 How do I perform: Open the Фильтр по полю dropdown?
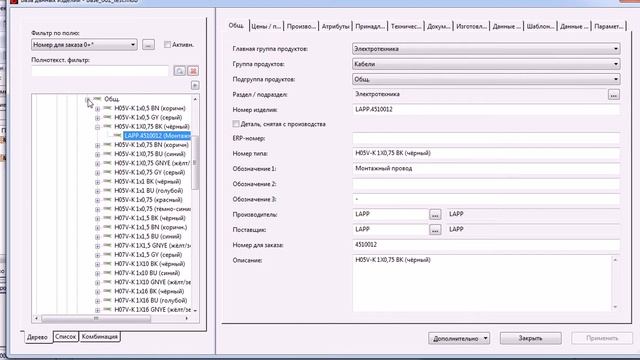coord(84,44)
